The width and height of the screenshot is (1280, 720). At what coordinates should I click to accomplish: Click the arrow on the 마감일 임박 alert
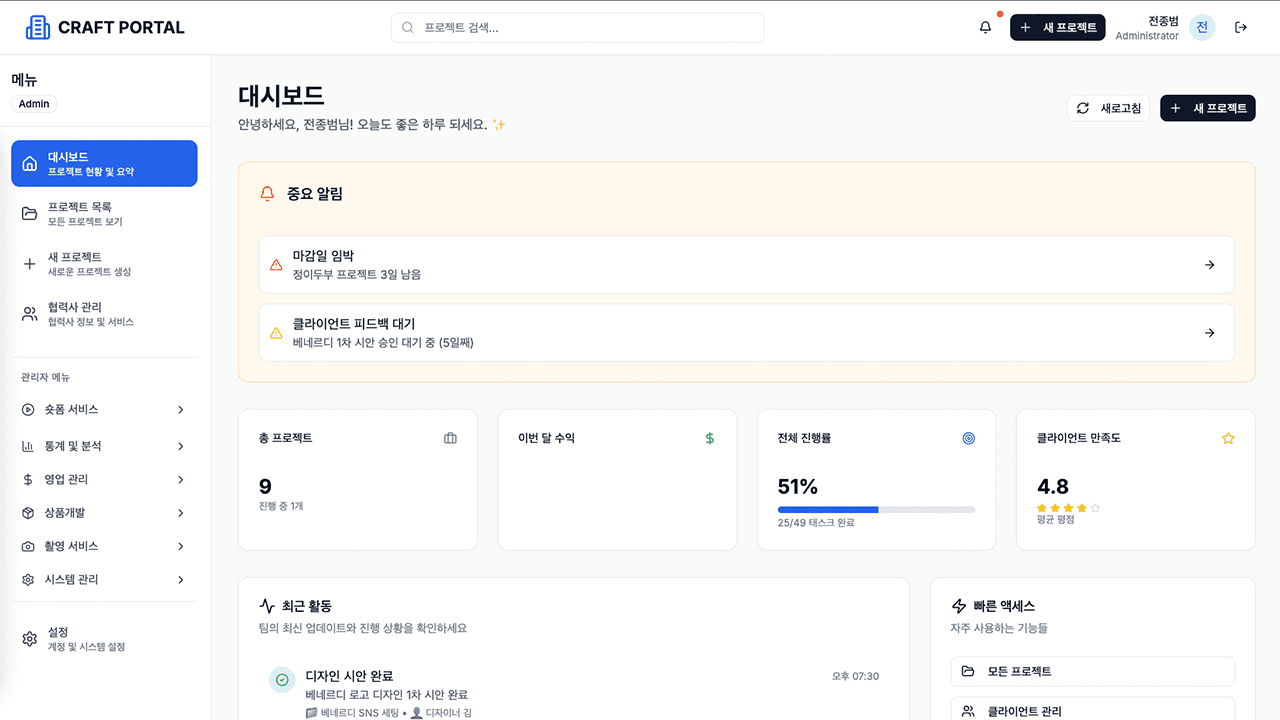(1209, 264)
